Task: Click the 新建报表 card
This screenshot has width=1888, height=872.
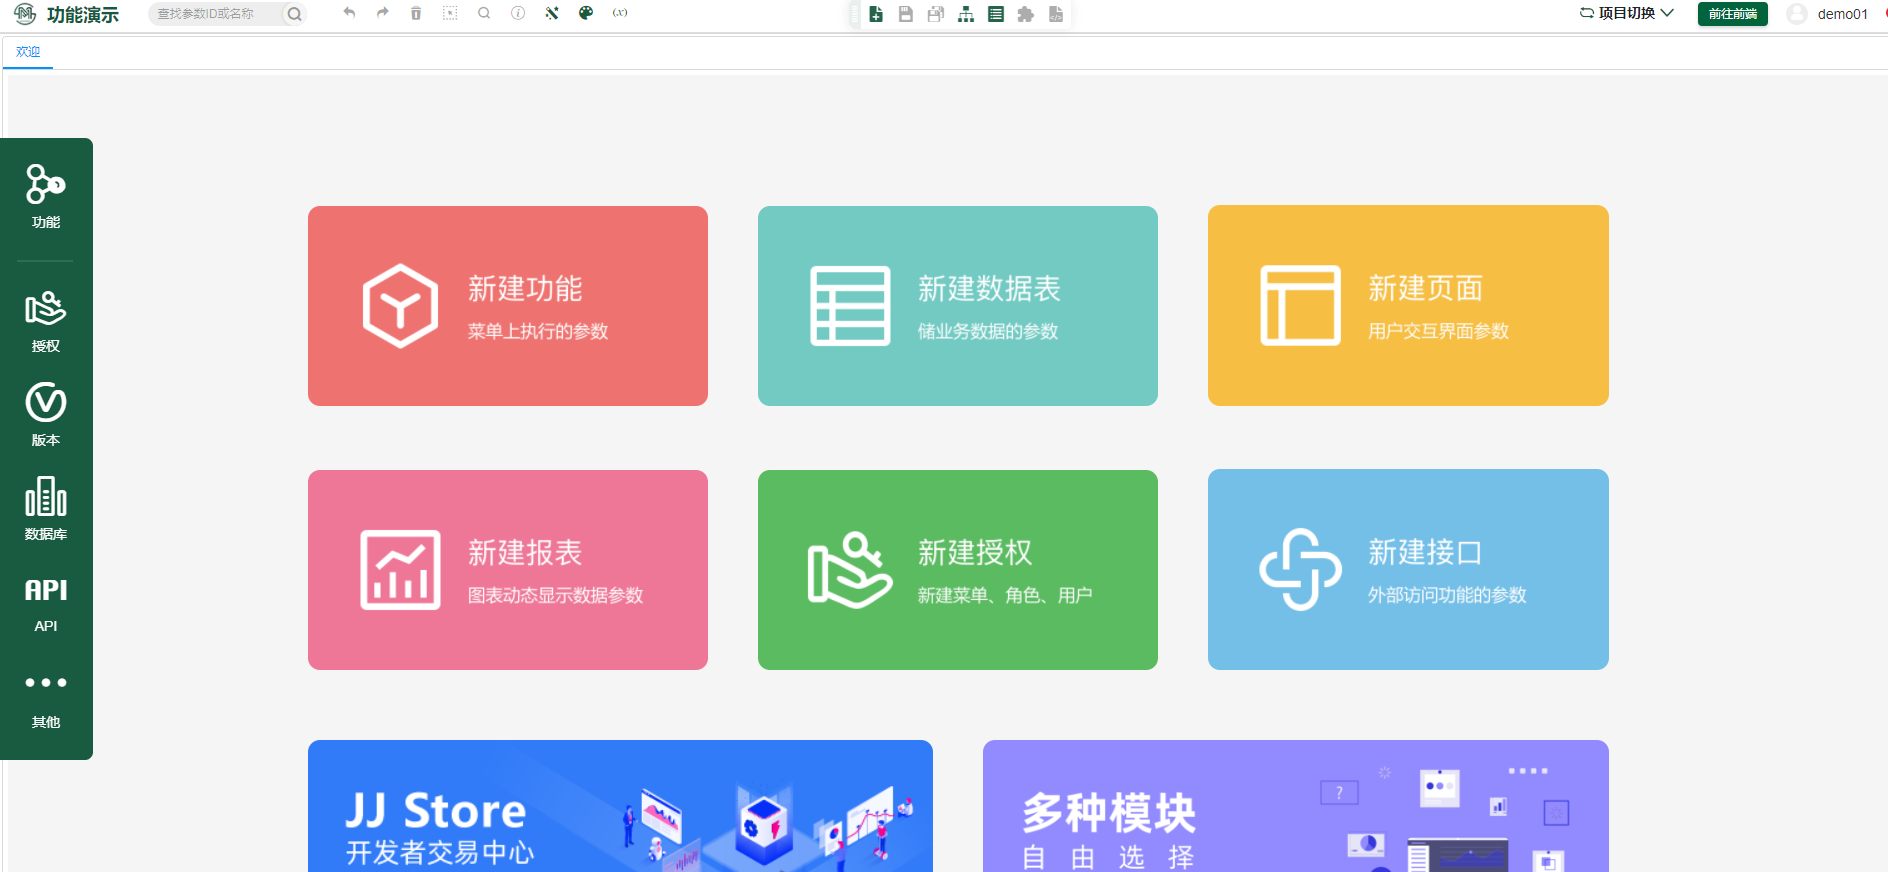Action: point(508,570)
